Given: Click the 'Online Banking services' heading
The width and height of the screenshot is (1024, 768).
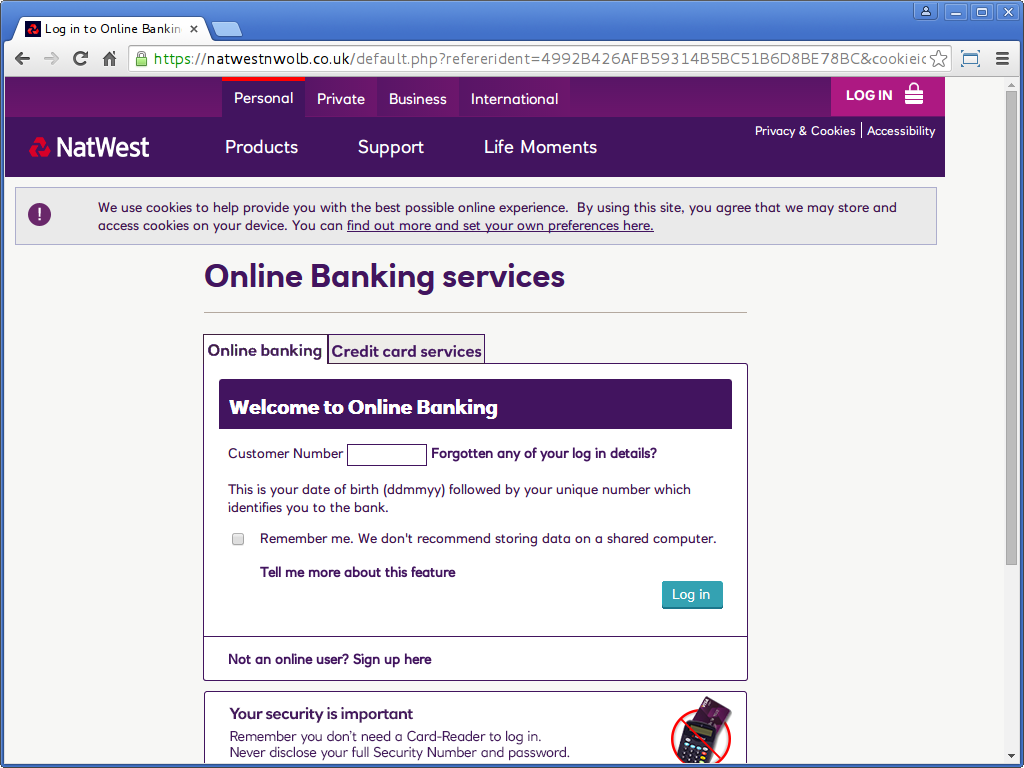Looking at the screenshot, I should 385,276.
